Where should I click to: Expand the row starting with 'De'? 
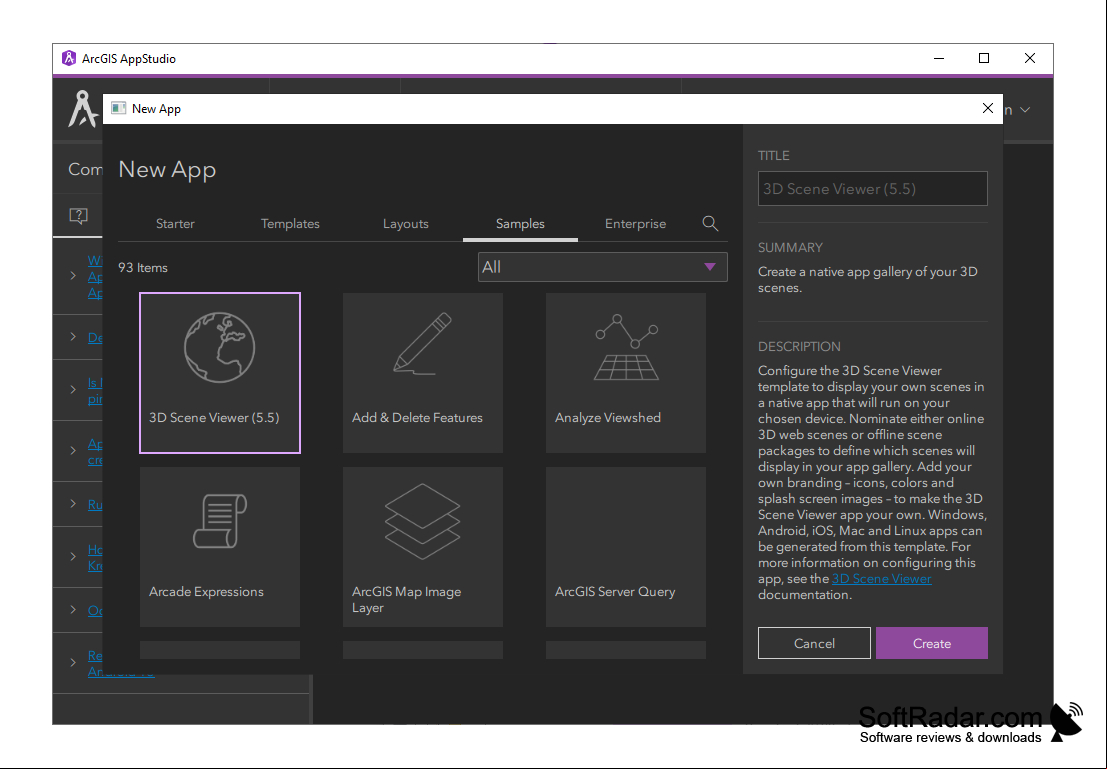(x=73, y=337)
